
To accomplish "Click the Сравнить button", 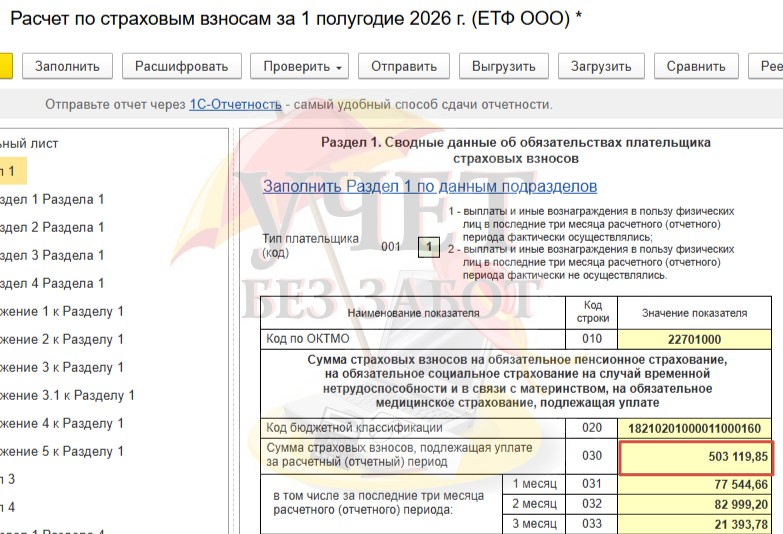I will [x=696, y=66].
